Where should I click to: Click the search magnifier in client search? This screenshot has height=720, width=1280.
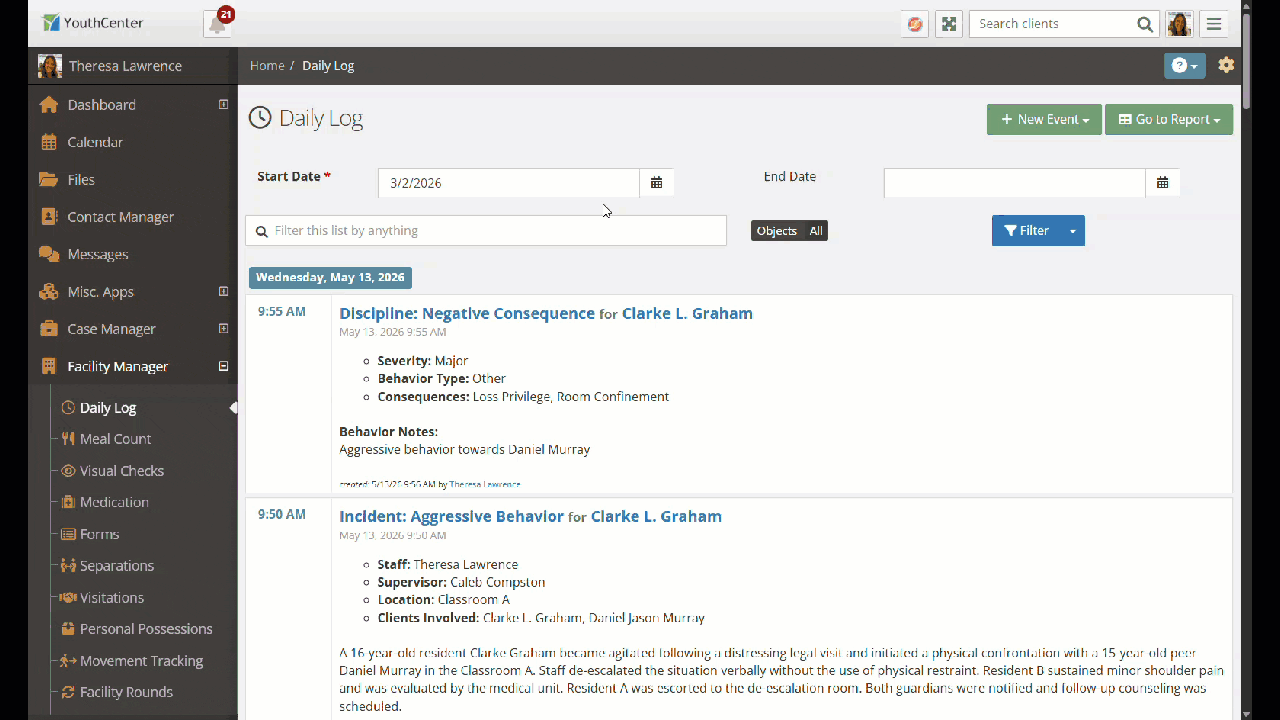pyautogui.click(x=1145, y=24)
